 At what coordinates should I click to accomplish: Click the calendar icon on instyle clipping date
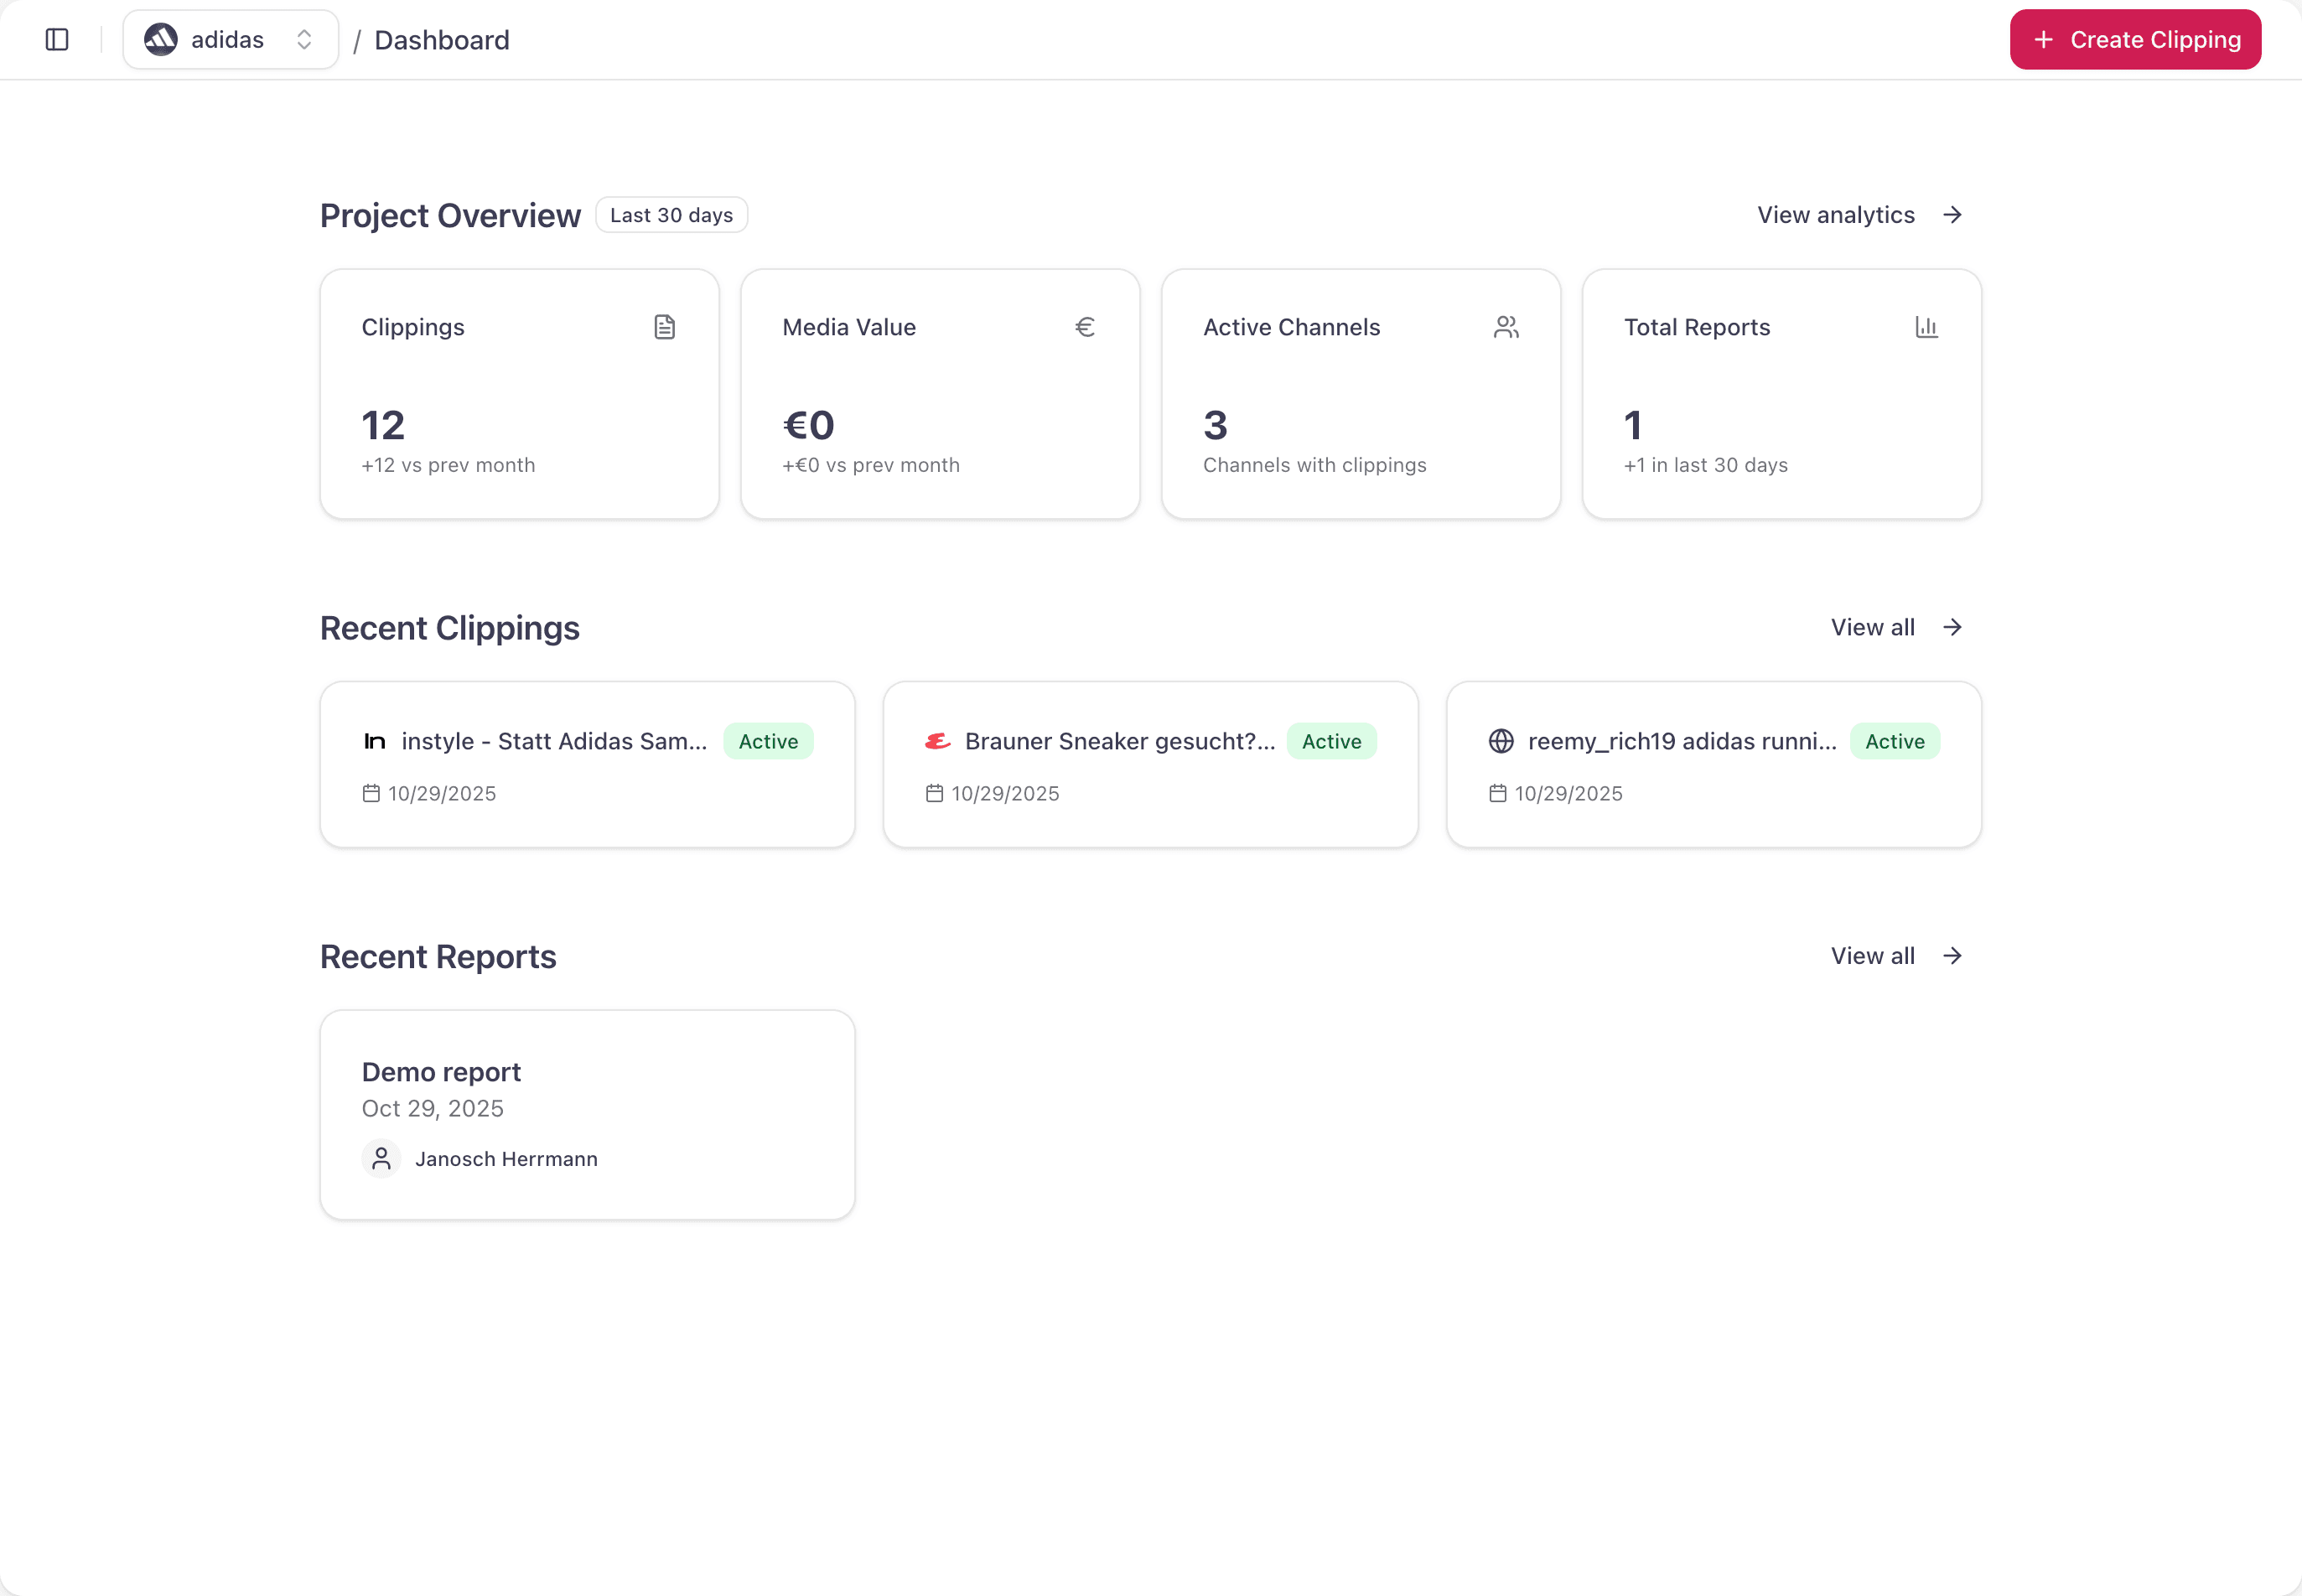tap(370, 793)
